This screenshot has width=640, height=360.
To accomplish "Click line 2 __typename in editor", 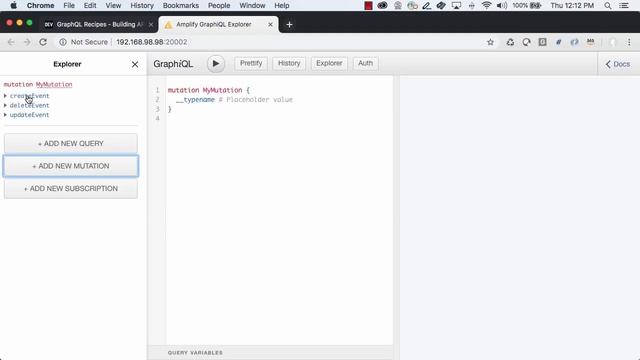I will tap(195, 100).
